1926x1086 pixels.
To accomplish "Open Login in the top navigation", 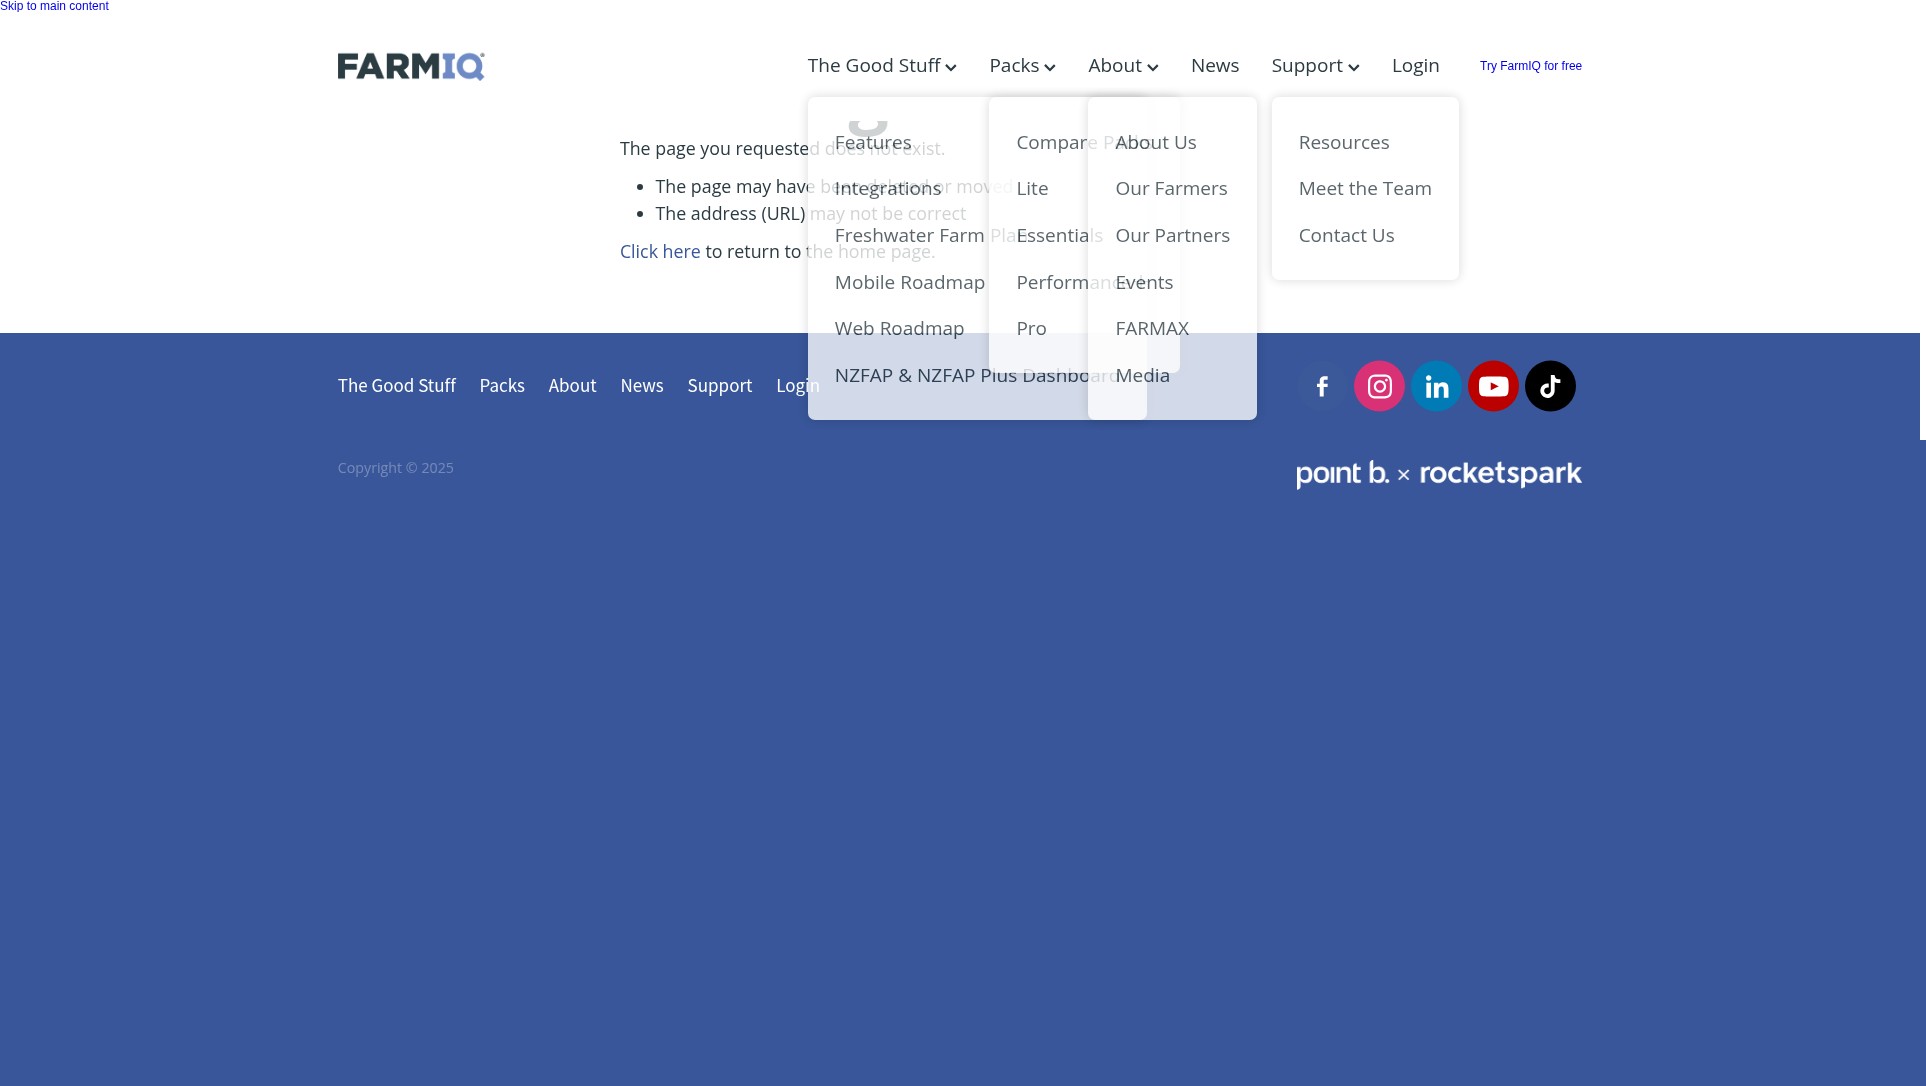I will click(1415, 65).
